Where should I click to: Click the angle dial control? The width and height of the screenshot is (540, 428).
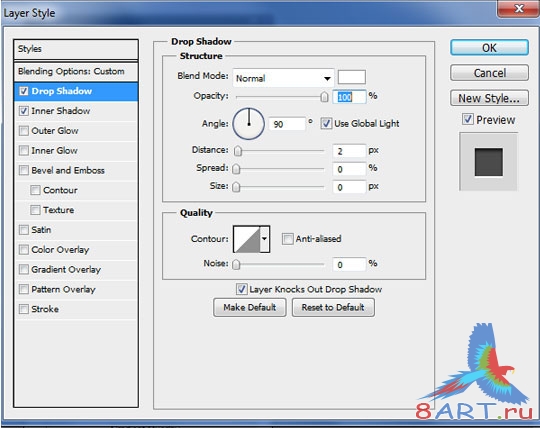(249, 124)
